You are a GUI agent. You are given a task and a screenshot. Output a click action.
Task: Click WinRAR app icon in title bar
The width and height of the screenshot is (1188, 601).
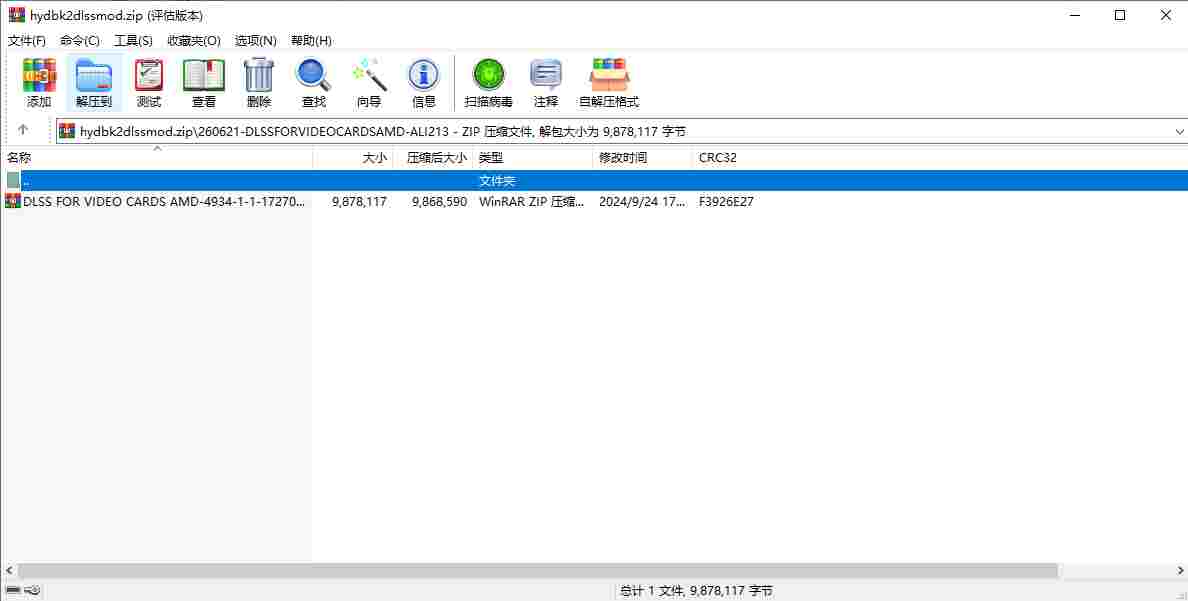[17, 15]
